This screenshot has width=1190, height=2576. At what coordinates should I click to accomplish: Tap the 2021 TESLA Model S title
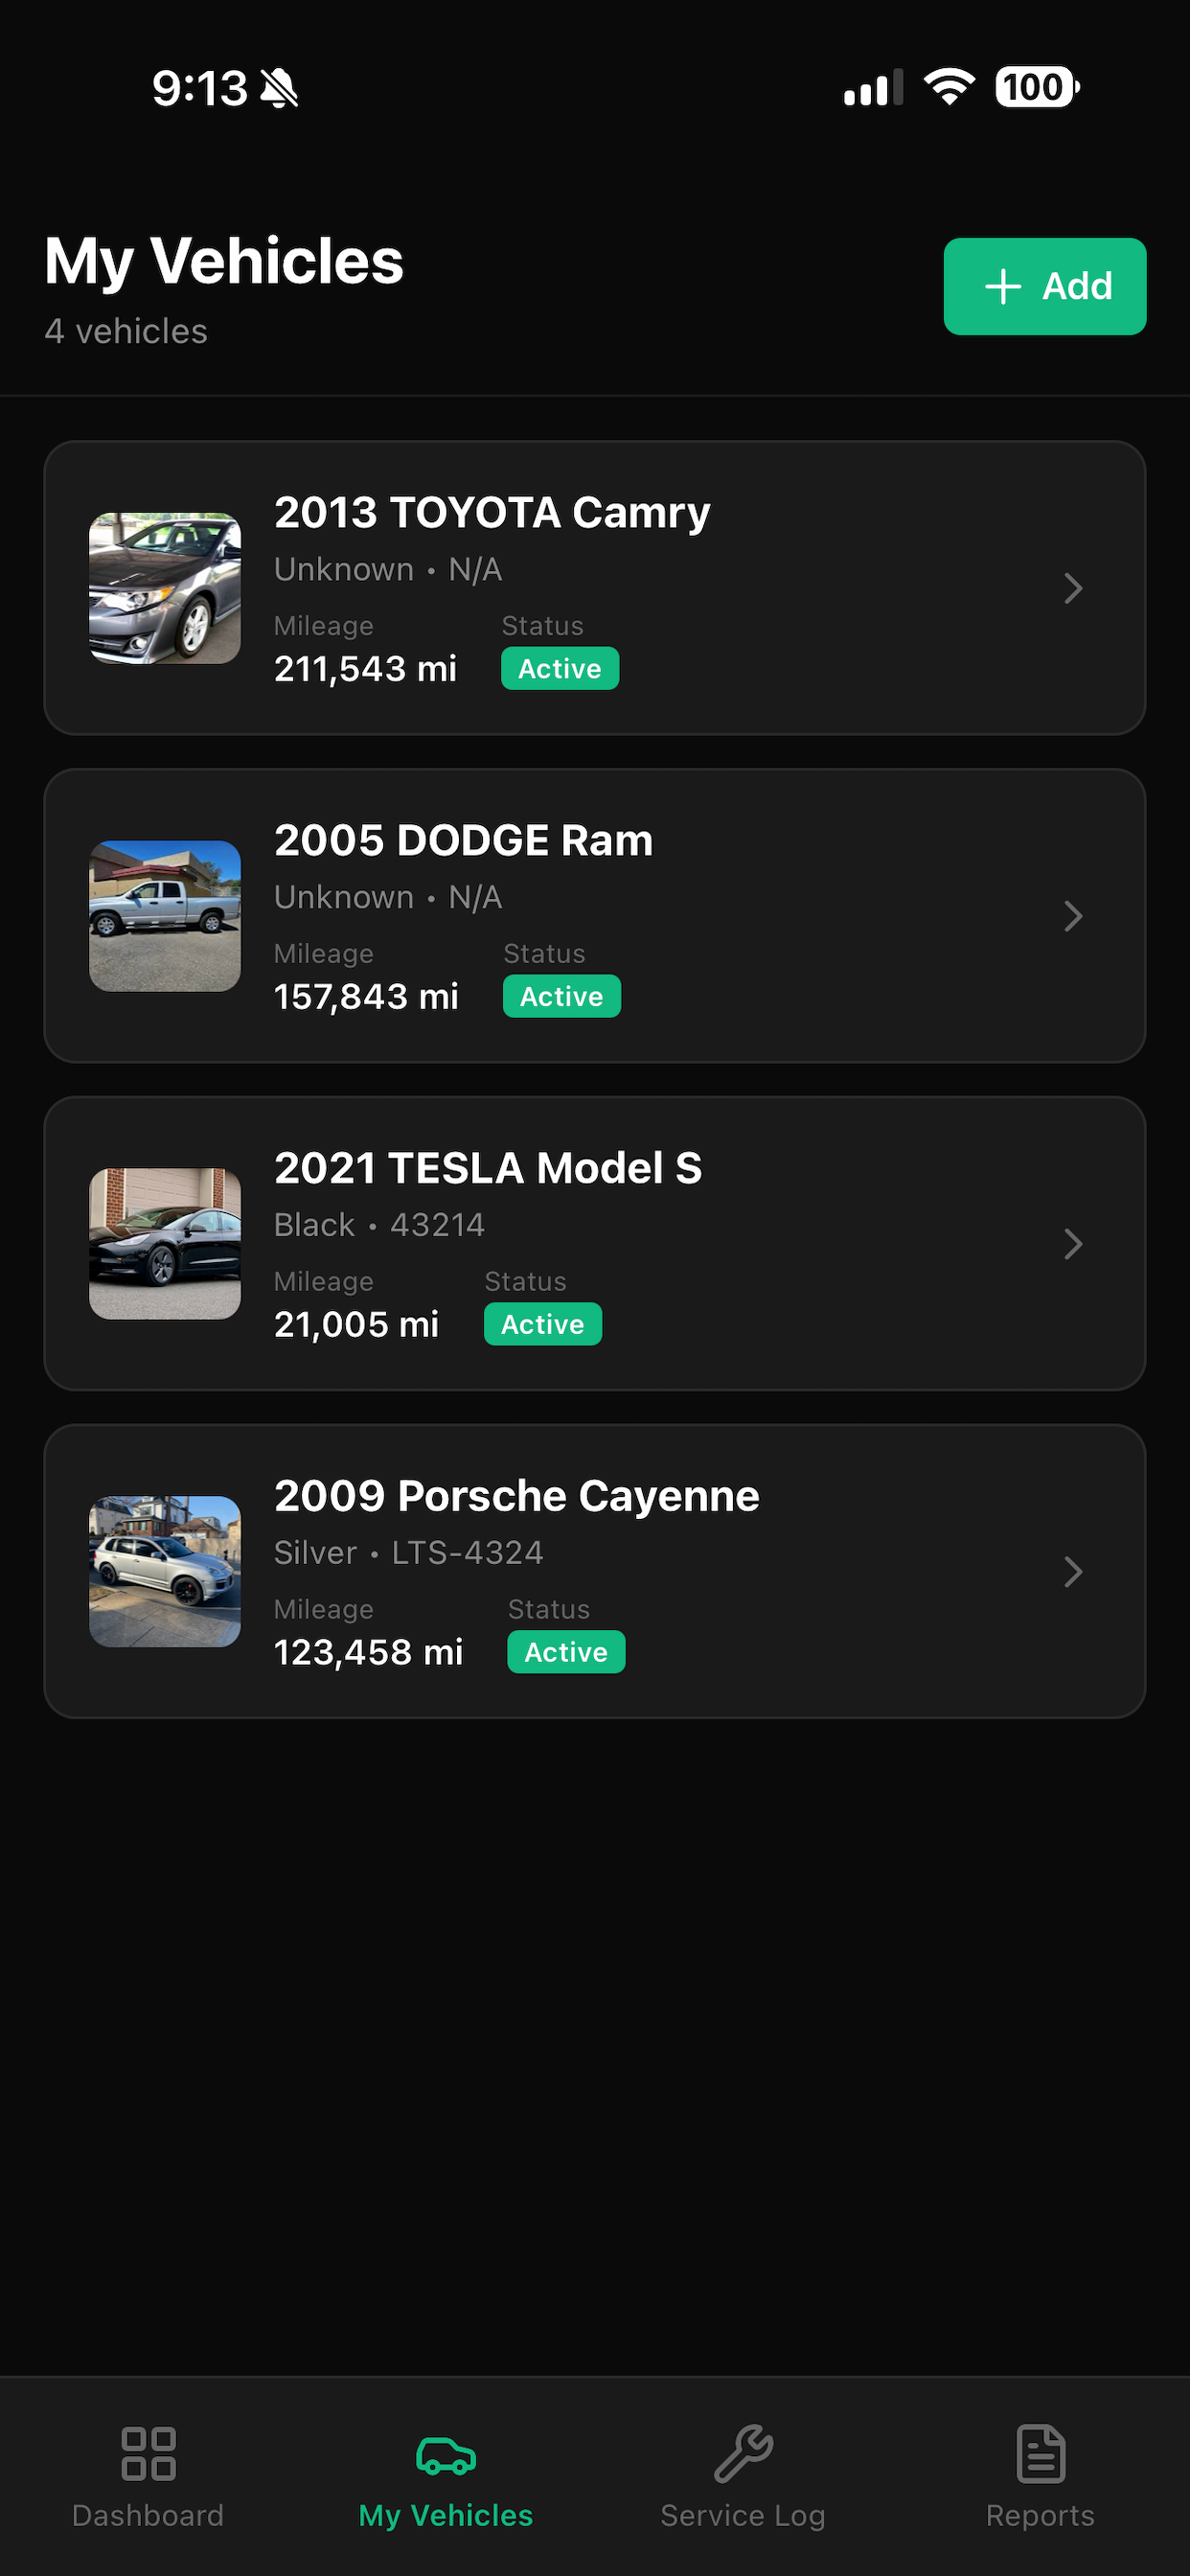pyautogui.click(x=488, y=1168)
